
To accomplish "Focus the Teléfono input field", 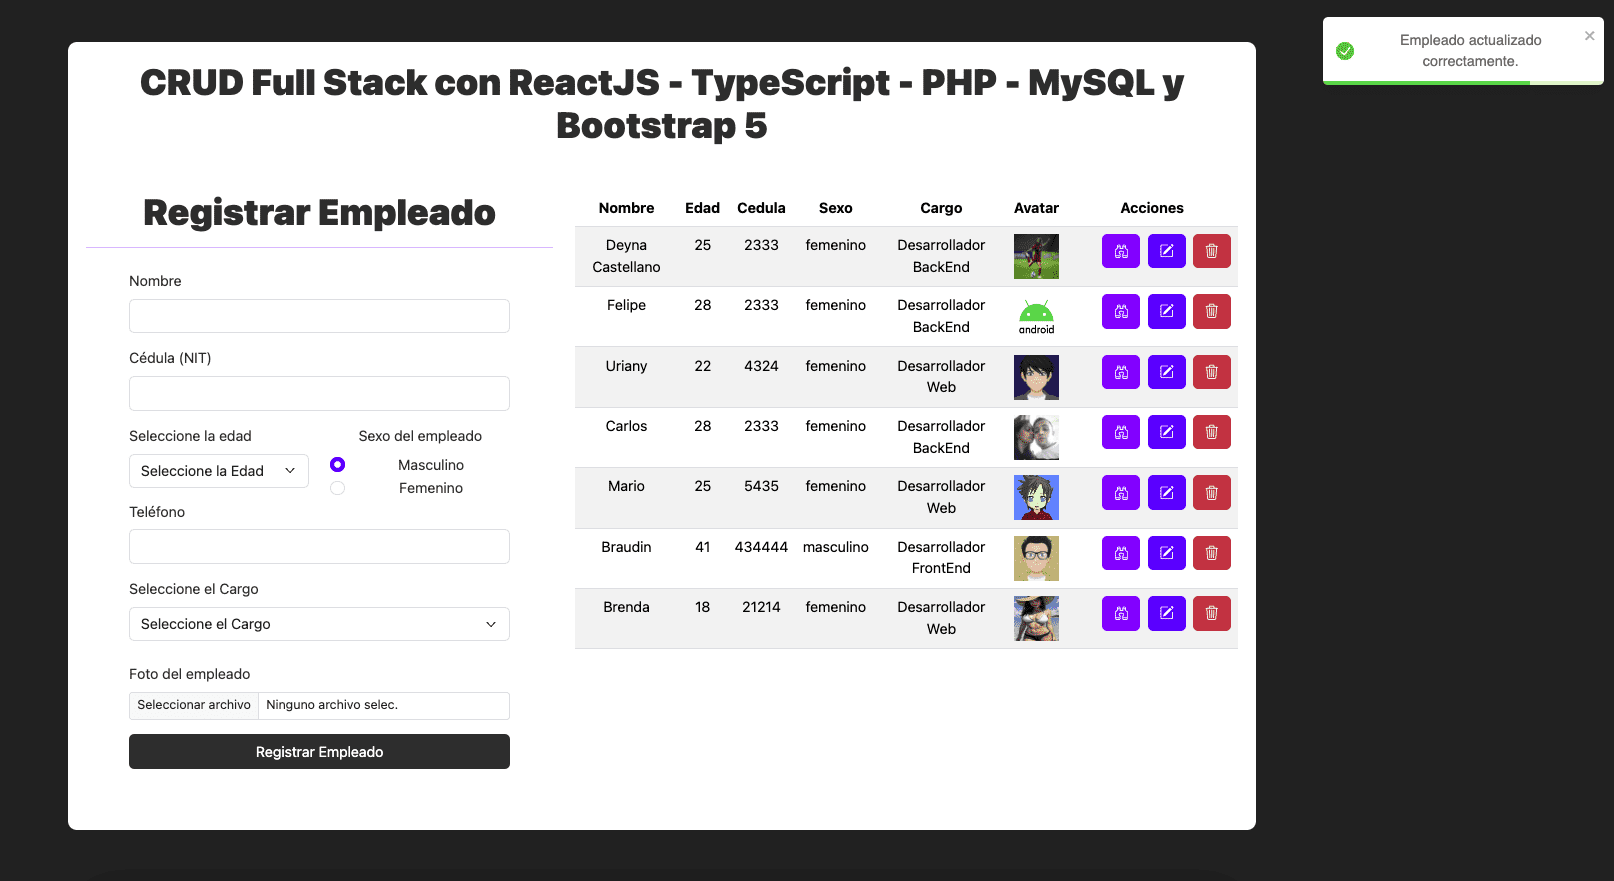I will 319,547.
